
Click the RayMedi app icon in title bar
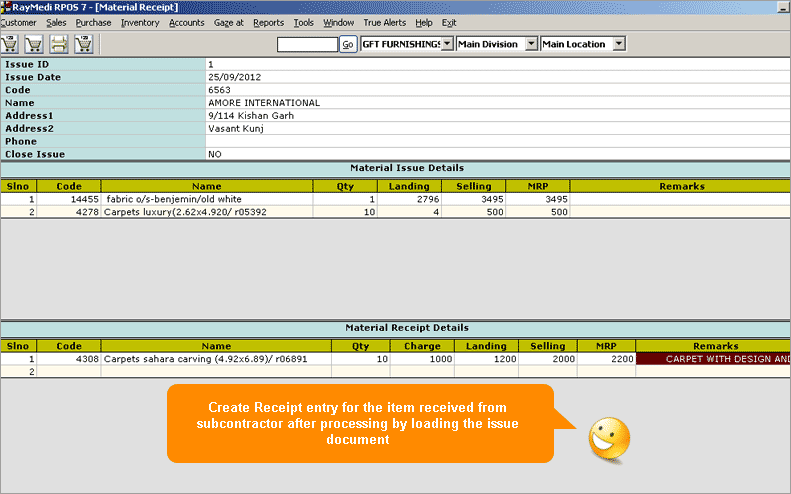[6, 6]
